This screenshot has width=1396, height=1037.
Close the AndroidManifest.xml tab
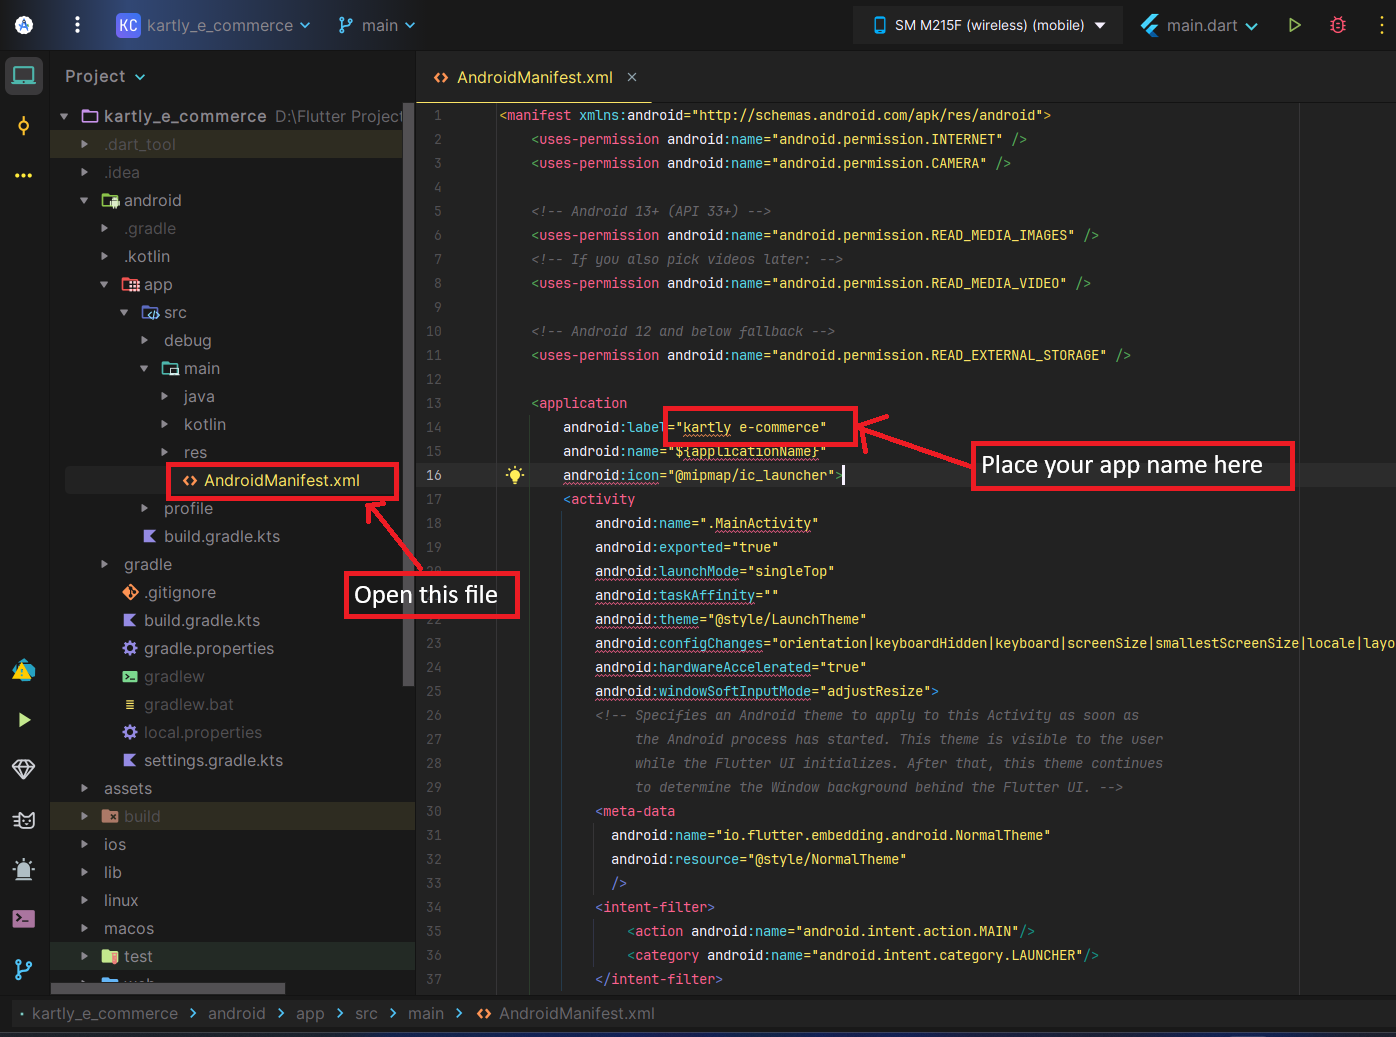tap(632, 77)
